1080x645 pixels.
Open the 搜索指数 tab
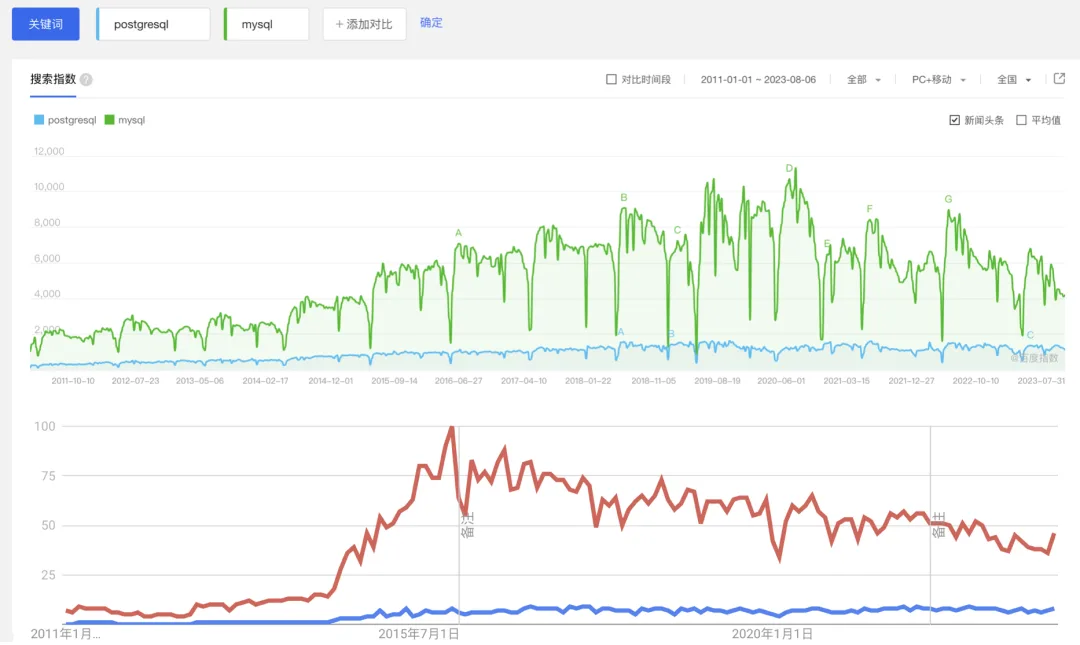point(53,79)
